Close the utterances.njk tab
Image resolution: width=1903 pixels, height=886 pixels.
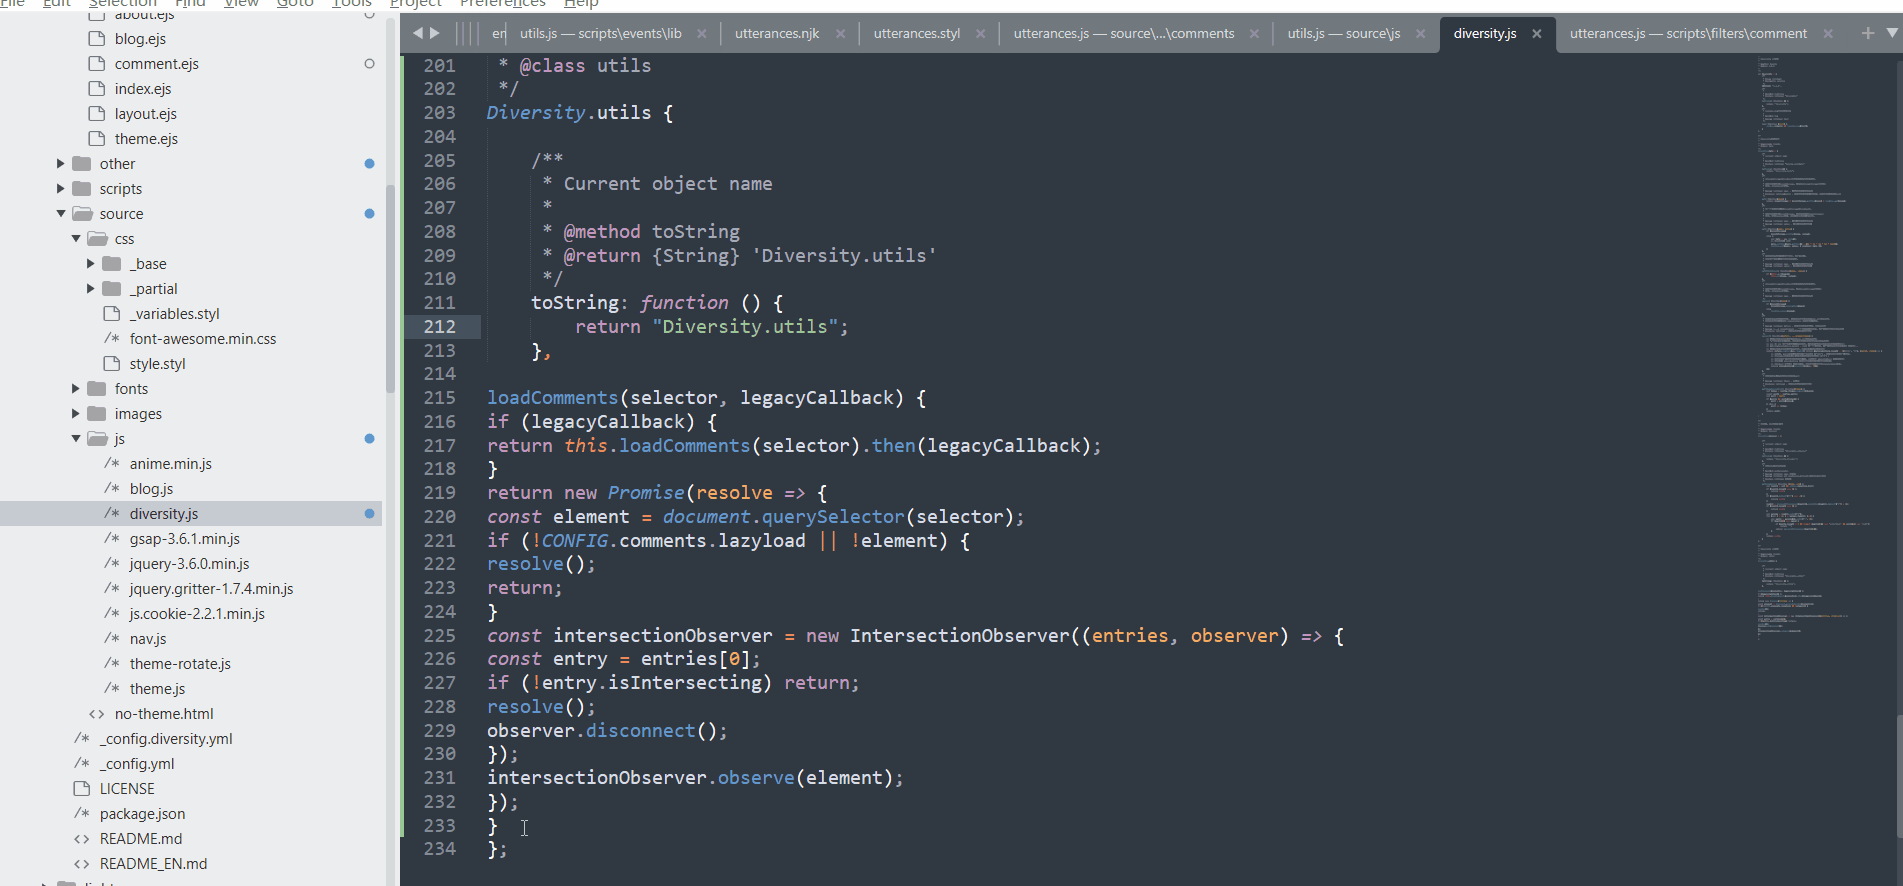click(x=840, y=34)
